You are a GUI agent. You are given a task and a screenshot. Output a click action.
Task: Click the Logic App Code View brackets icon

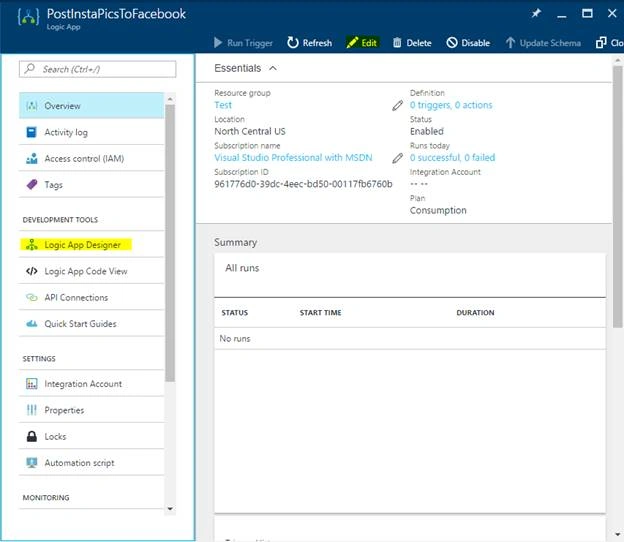[x=31, y=271]
